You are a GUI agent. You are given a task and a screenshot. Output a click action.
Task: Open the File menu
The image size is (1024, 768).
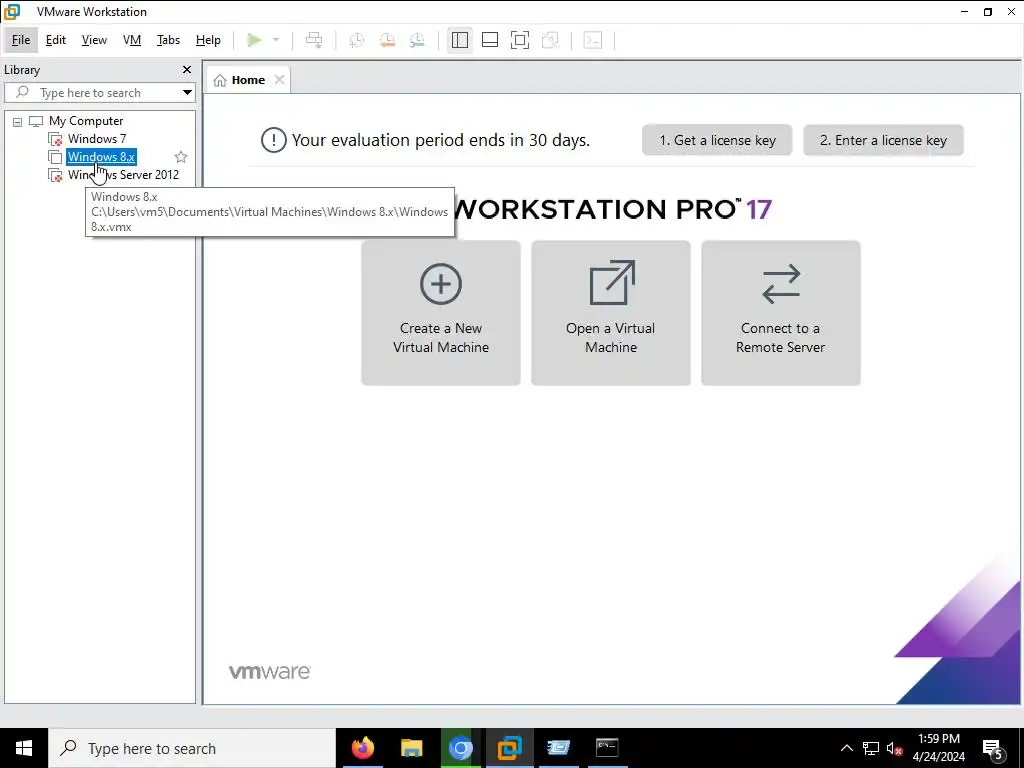coord(21,40)
